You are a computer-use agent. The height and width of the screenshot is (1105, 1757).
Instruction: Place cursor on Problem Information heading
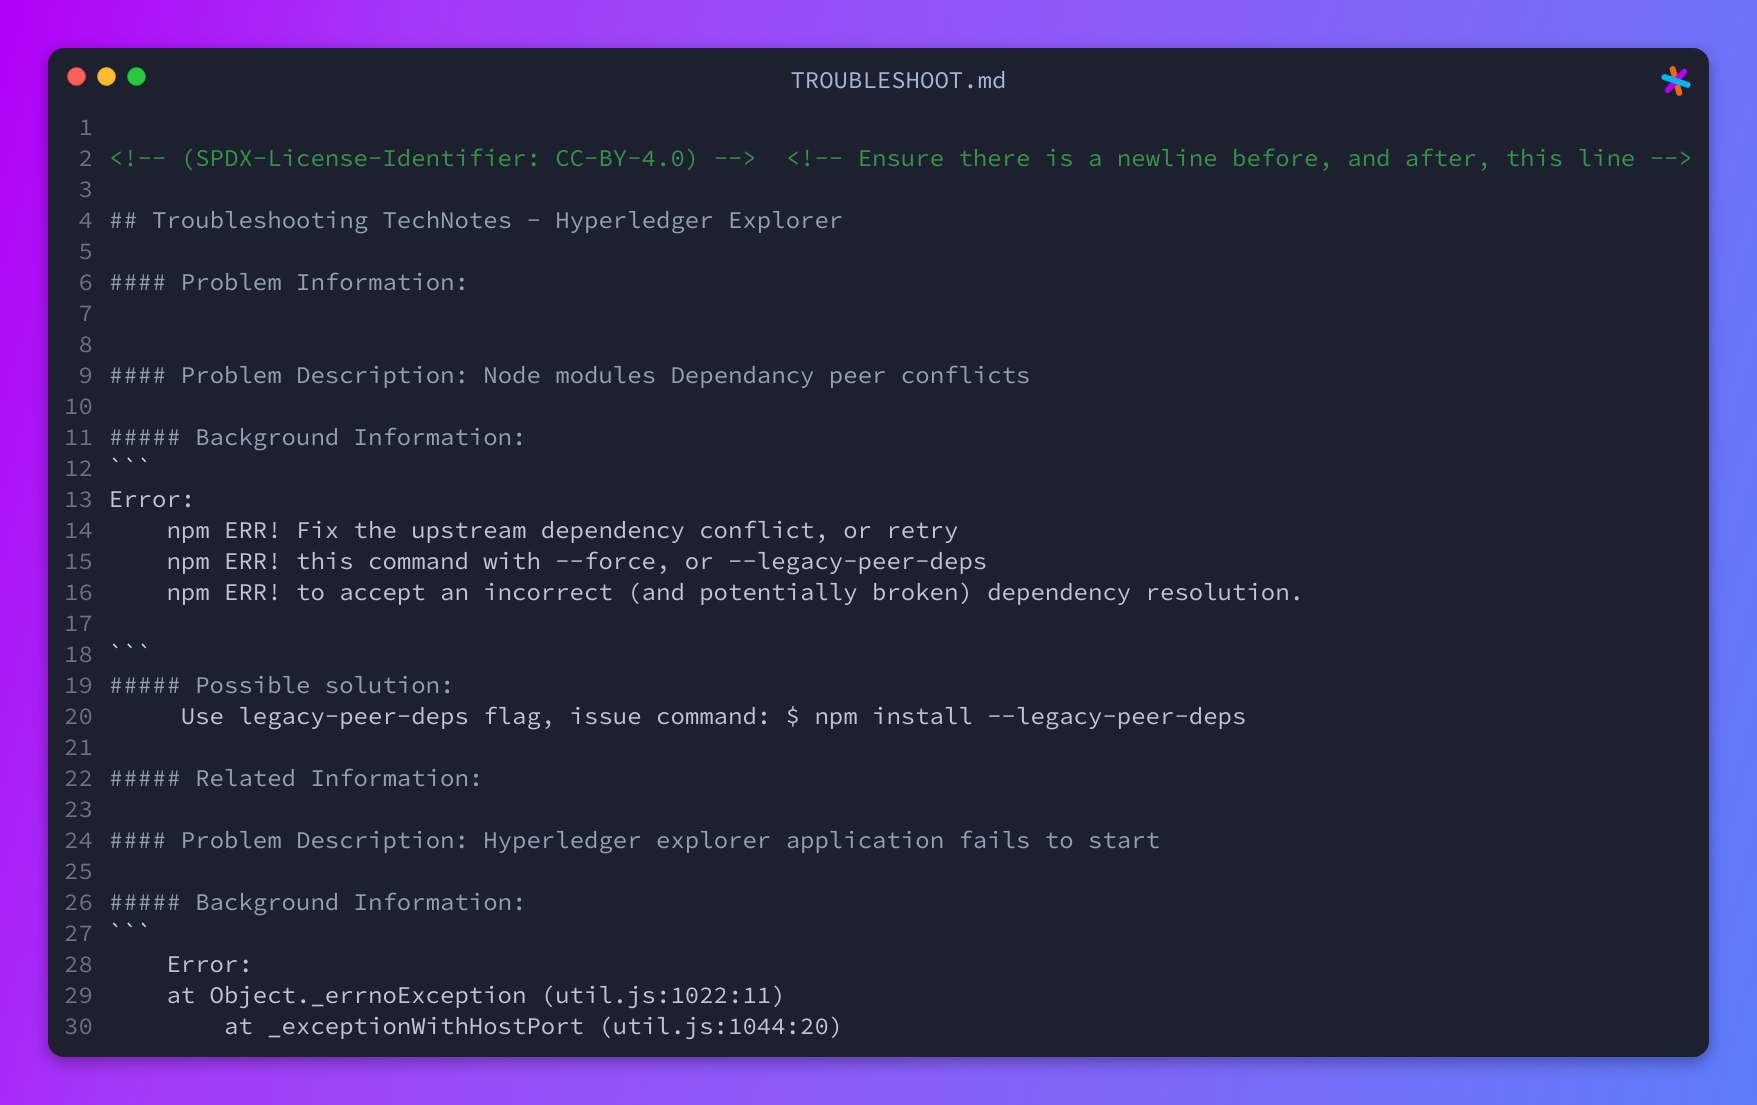point(288,283)
